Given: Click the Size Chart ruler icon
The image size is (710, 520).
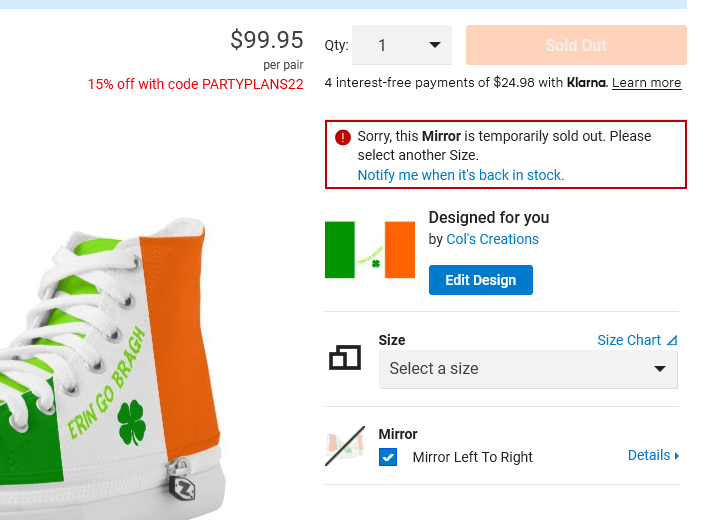Looking at the screenshot, I should [x=672, y=340].
